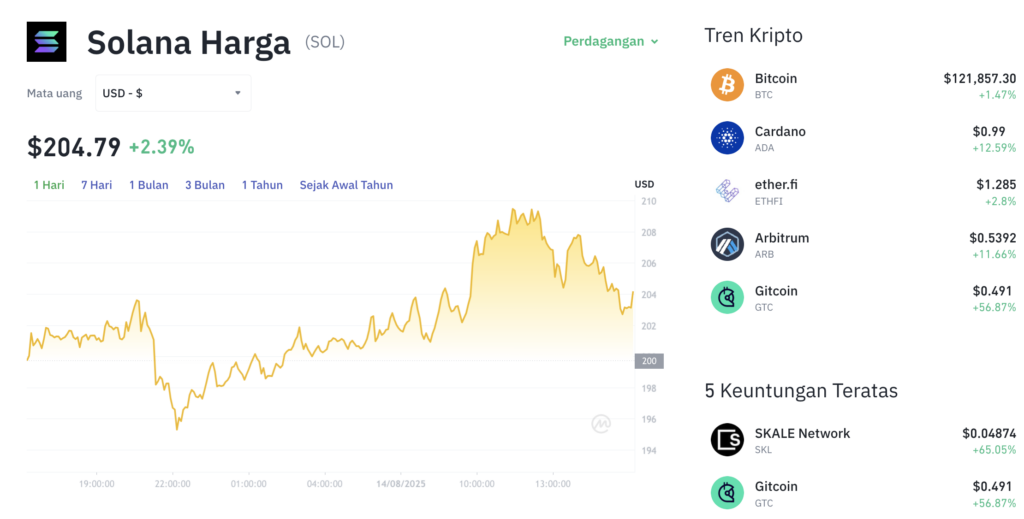Screen dimensions: 1024x519
Task: Select the 1 Tahun timeframe
Action: (262, 185)
